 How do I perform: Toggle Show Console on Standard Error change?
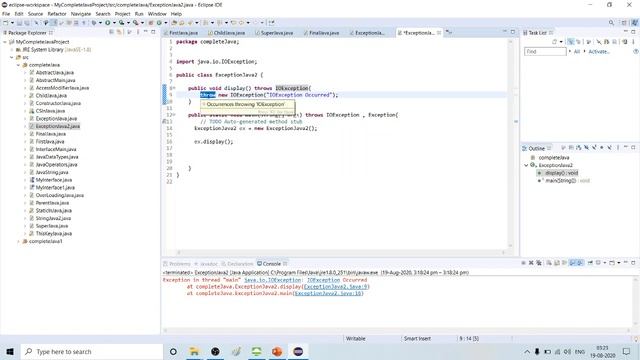point(580,263)
